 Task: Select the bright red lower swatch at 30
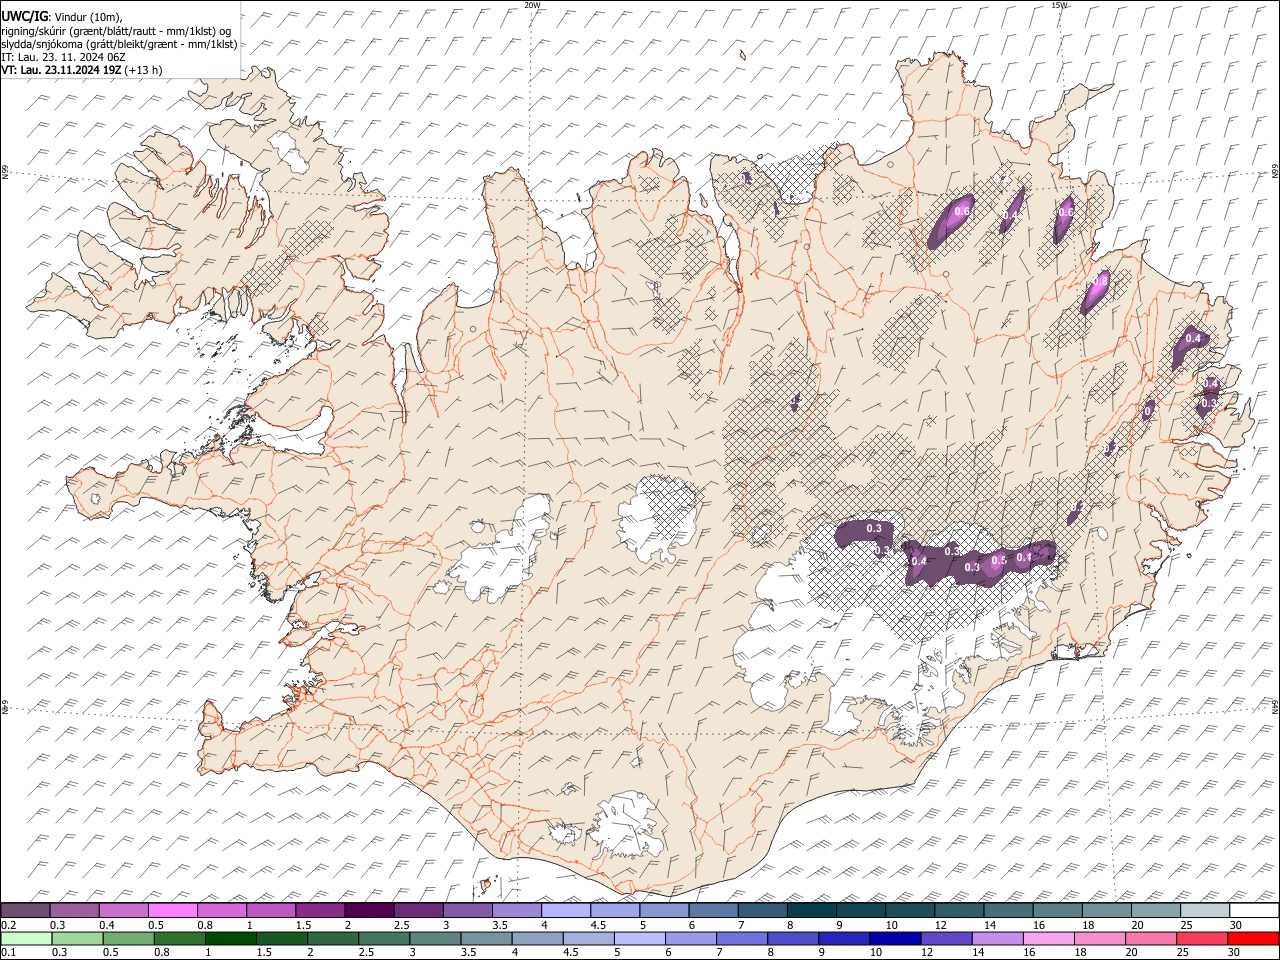1252,938
